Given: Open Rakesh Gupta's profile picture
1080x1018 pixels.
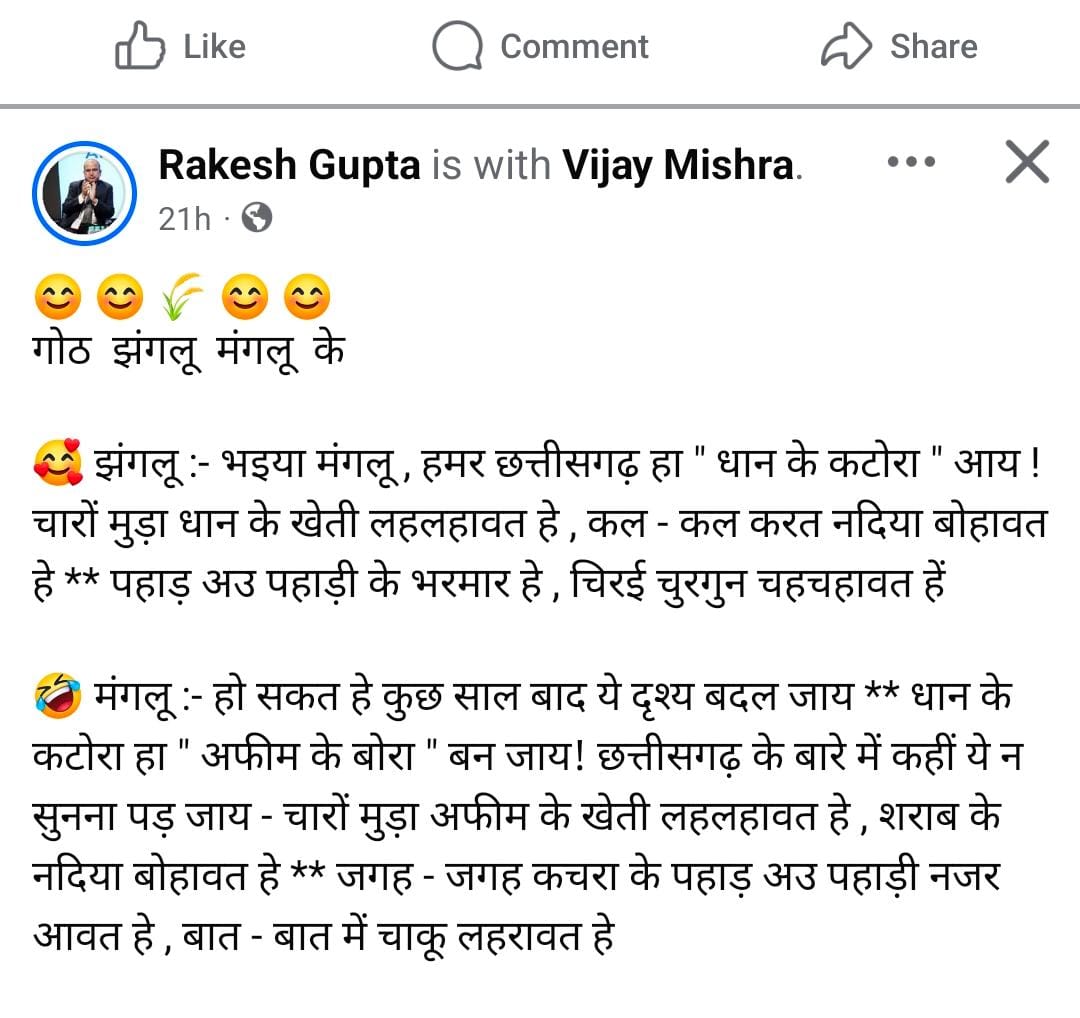Looking at the screenshot, I should 84,191.
